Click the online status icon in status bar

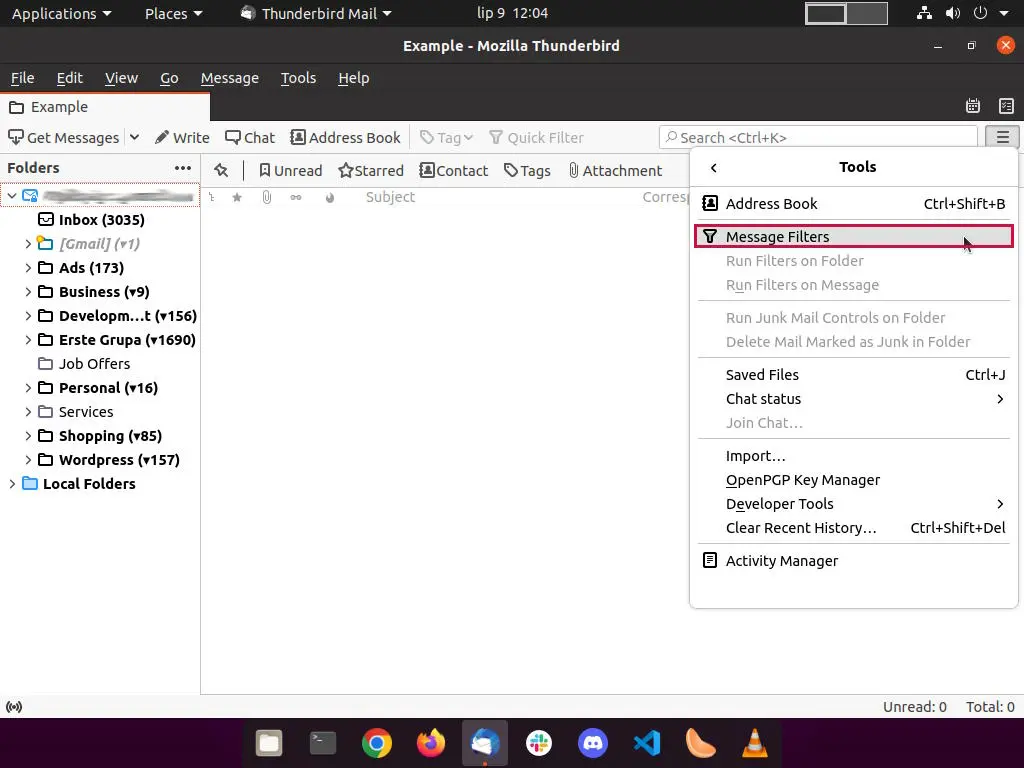pos(14,707)
